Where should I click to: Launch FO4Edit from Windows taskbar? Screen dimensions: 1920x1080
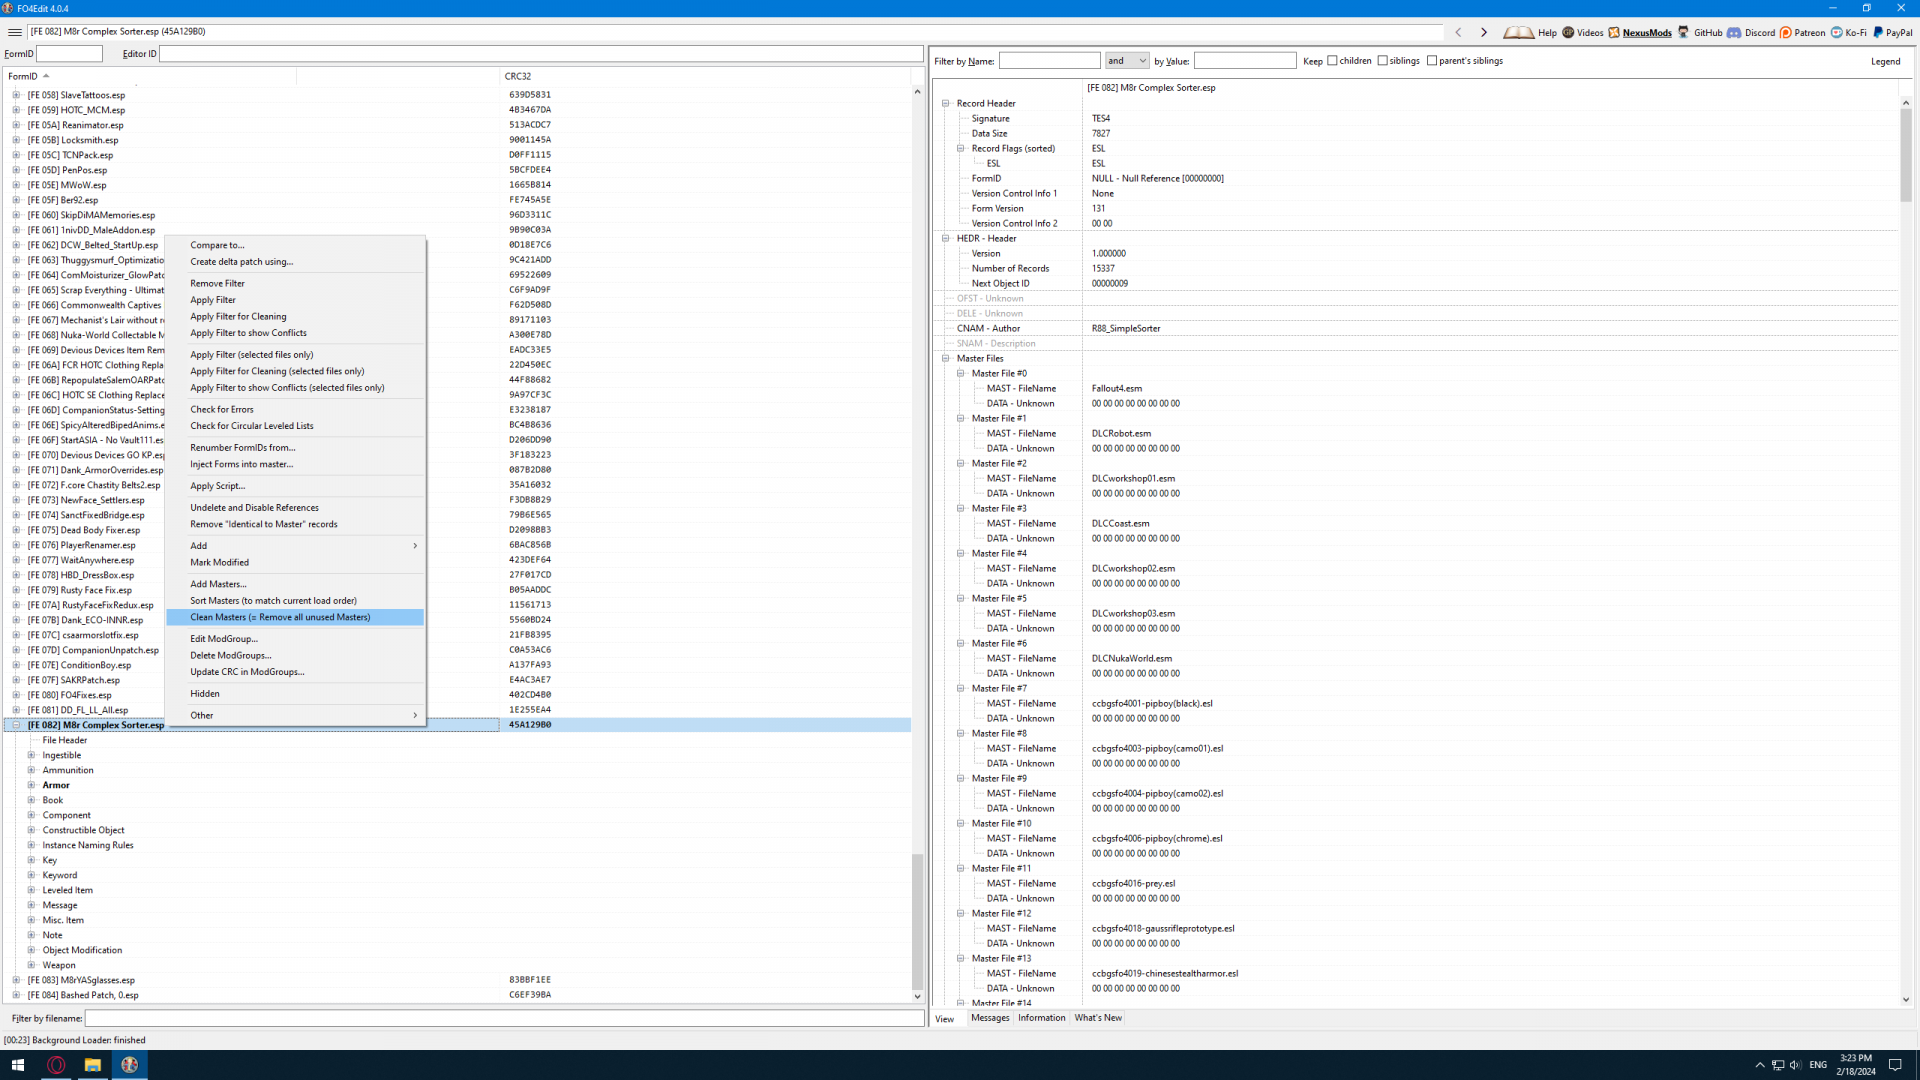(129, 1065)
